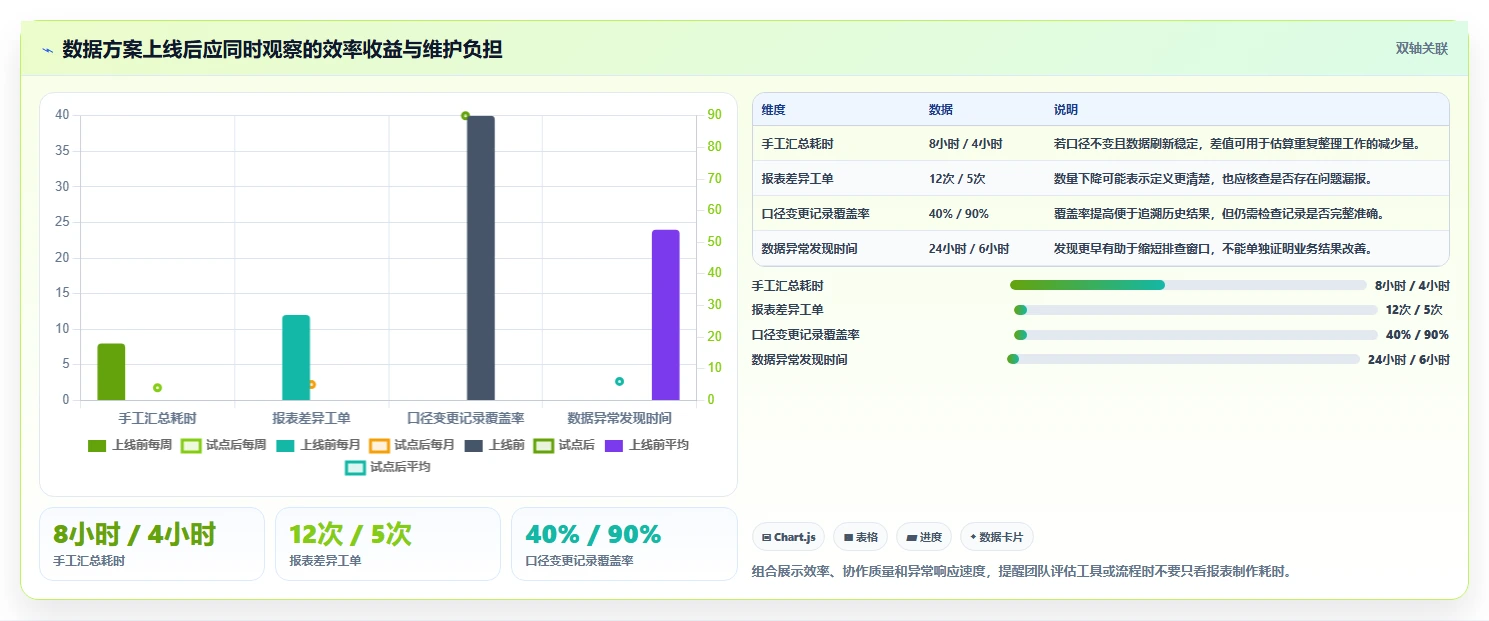Click the x-axis label 手工汇总耗时

157,418
